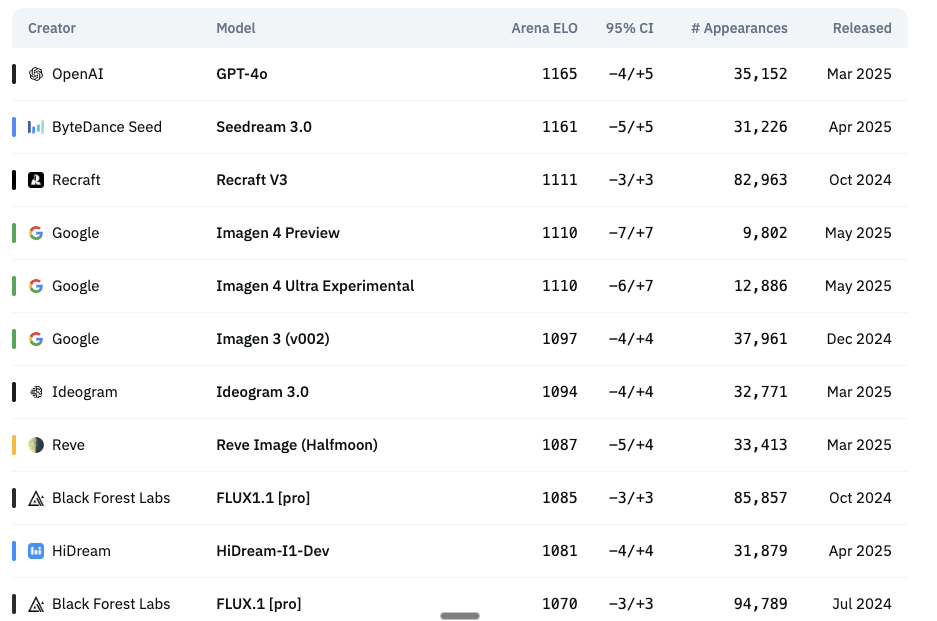Screen dimensions: 937x621
Task: Sort table by Arena ELO column header
Action: 544,28
